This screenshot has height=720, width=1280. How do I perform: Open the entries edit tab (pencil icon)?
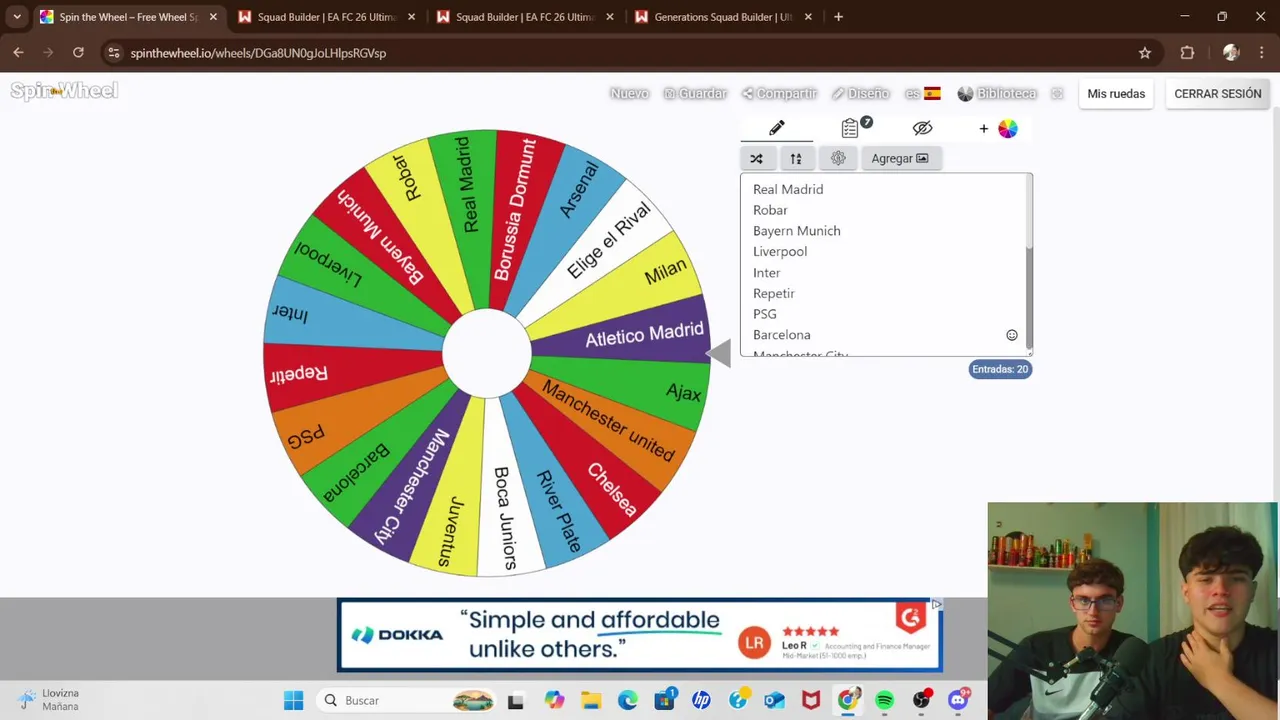click(777, 128)
